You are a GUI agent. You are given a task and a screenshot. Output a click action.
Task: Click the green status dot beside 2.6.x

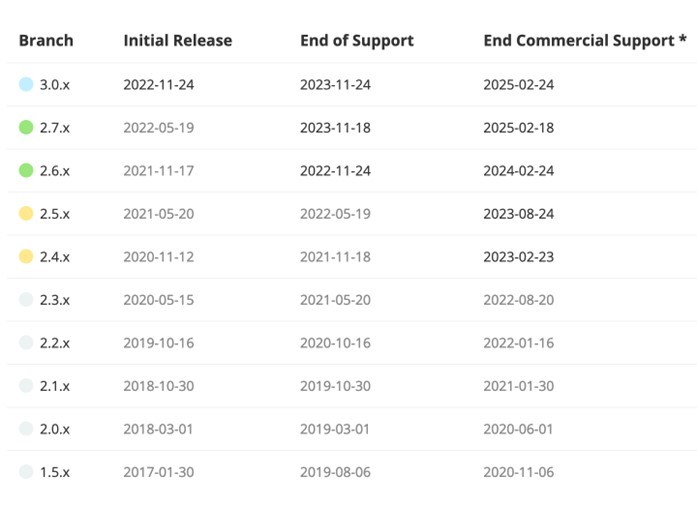point(26,170)
